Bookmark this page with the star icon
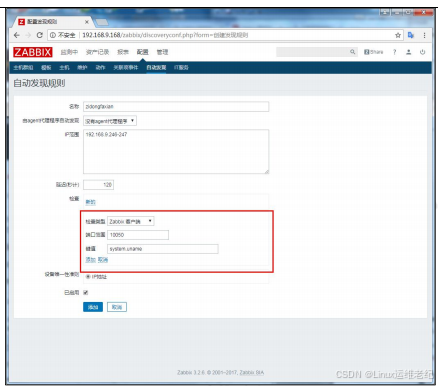The height and width of the screenshot is (386, 438). (x=398, y=35)
